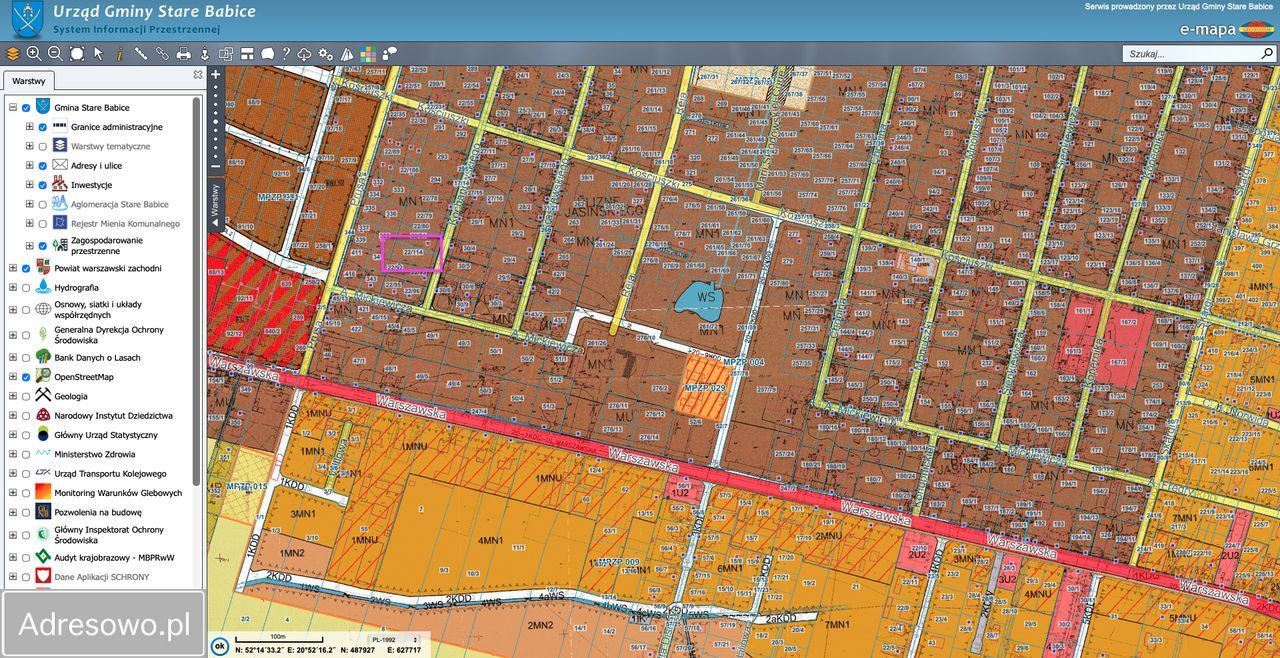Click the cloud download toolbar icon
This screenshot has height=658, width=1280.
click(x=305, y=54)
